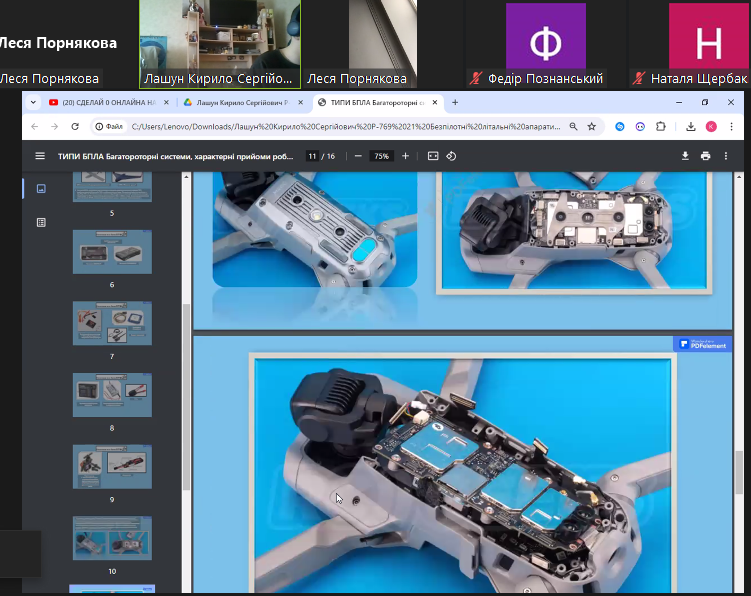Open a new browser tab
Screen dimensions: 751x596
[x=455, y=103]
